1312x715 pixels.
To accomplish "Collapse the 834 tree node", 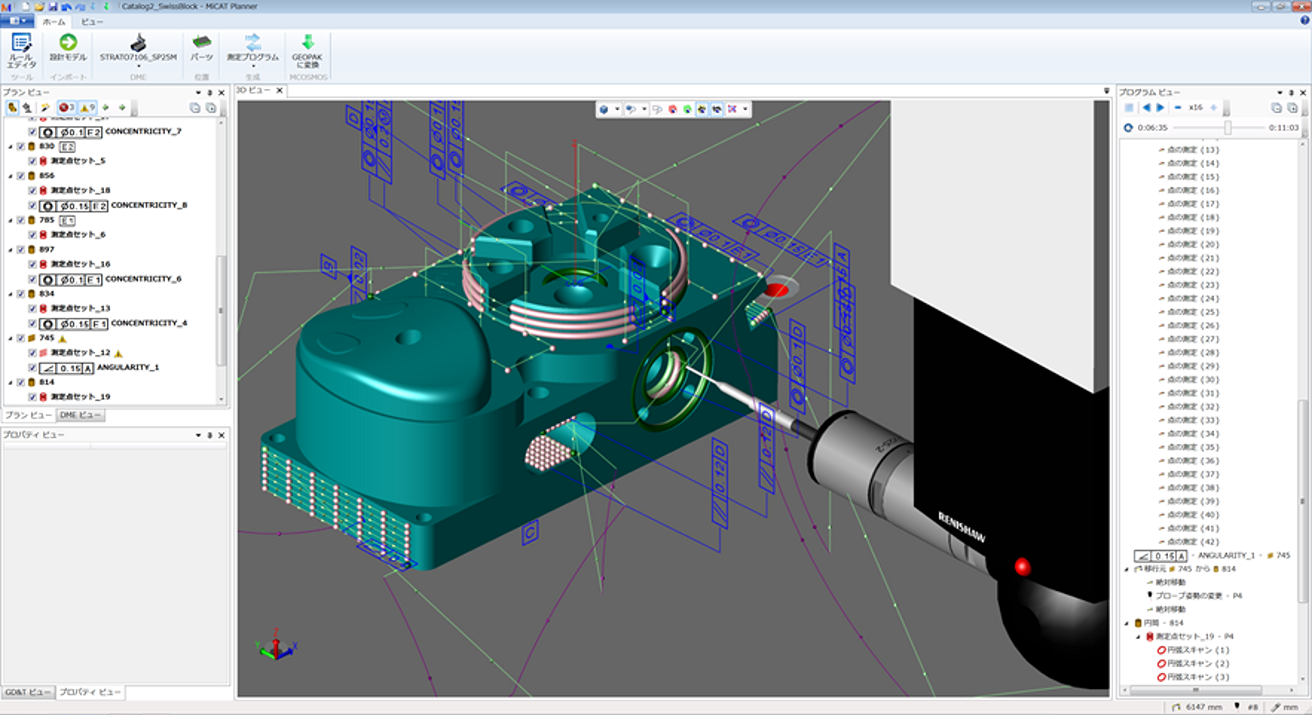I will (11, 294).
